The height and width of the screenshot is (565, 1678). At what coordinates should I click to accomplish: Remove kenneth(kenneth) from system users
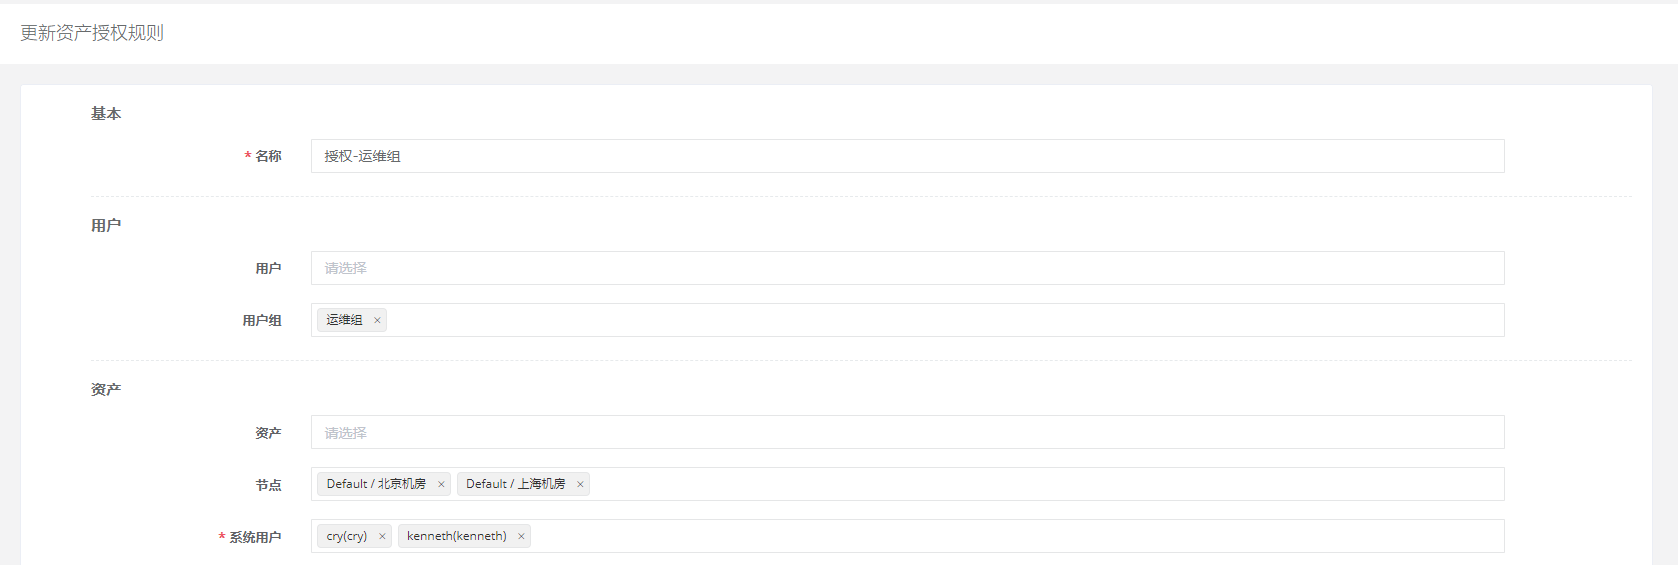[x=521, y=537]
